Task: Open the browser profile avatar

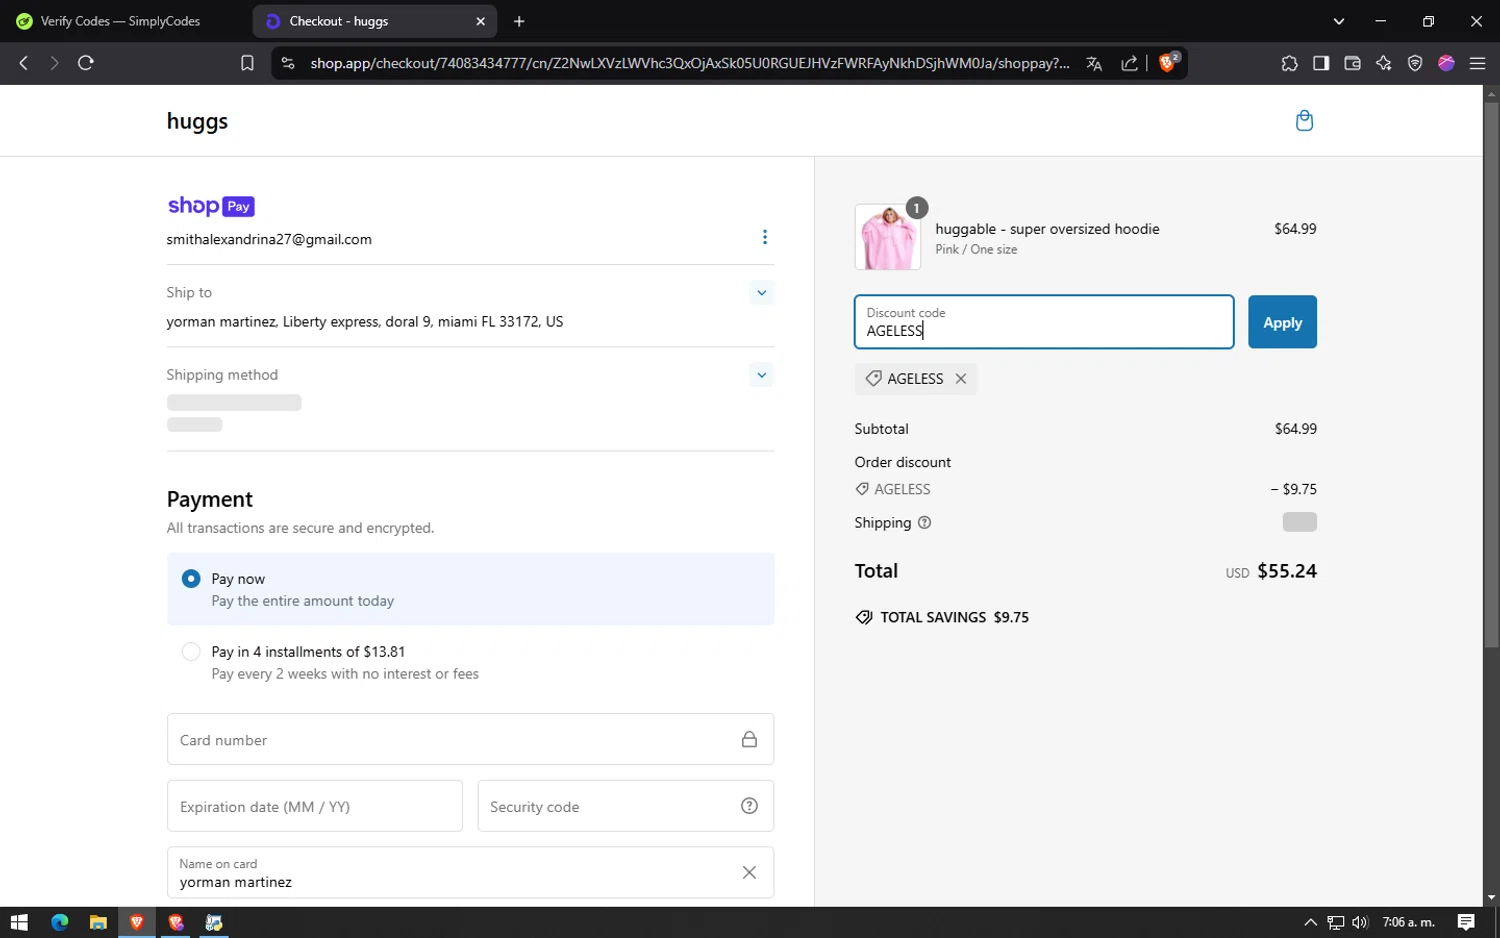Action: [x=1446, y=63]
